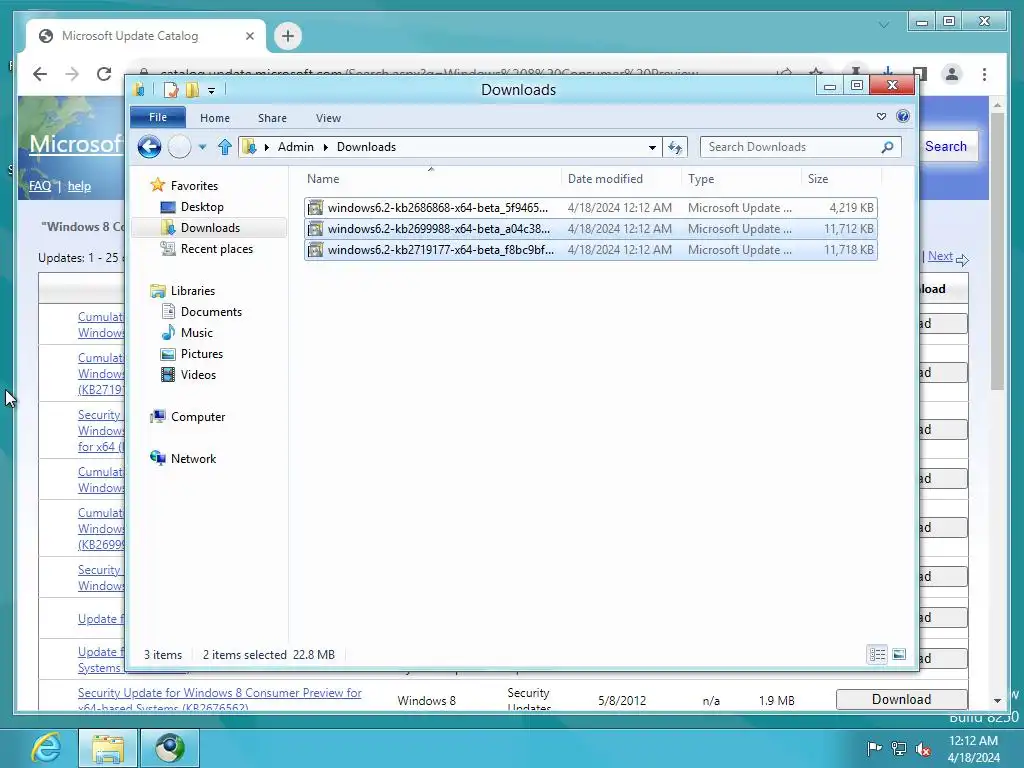Click the kb2686868 file's update package icon

[x=315, y=208]
